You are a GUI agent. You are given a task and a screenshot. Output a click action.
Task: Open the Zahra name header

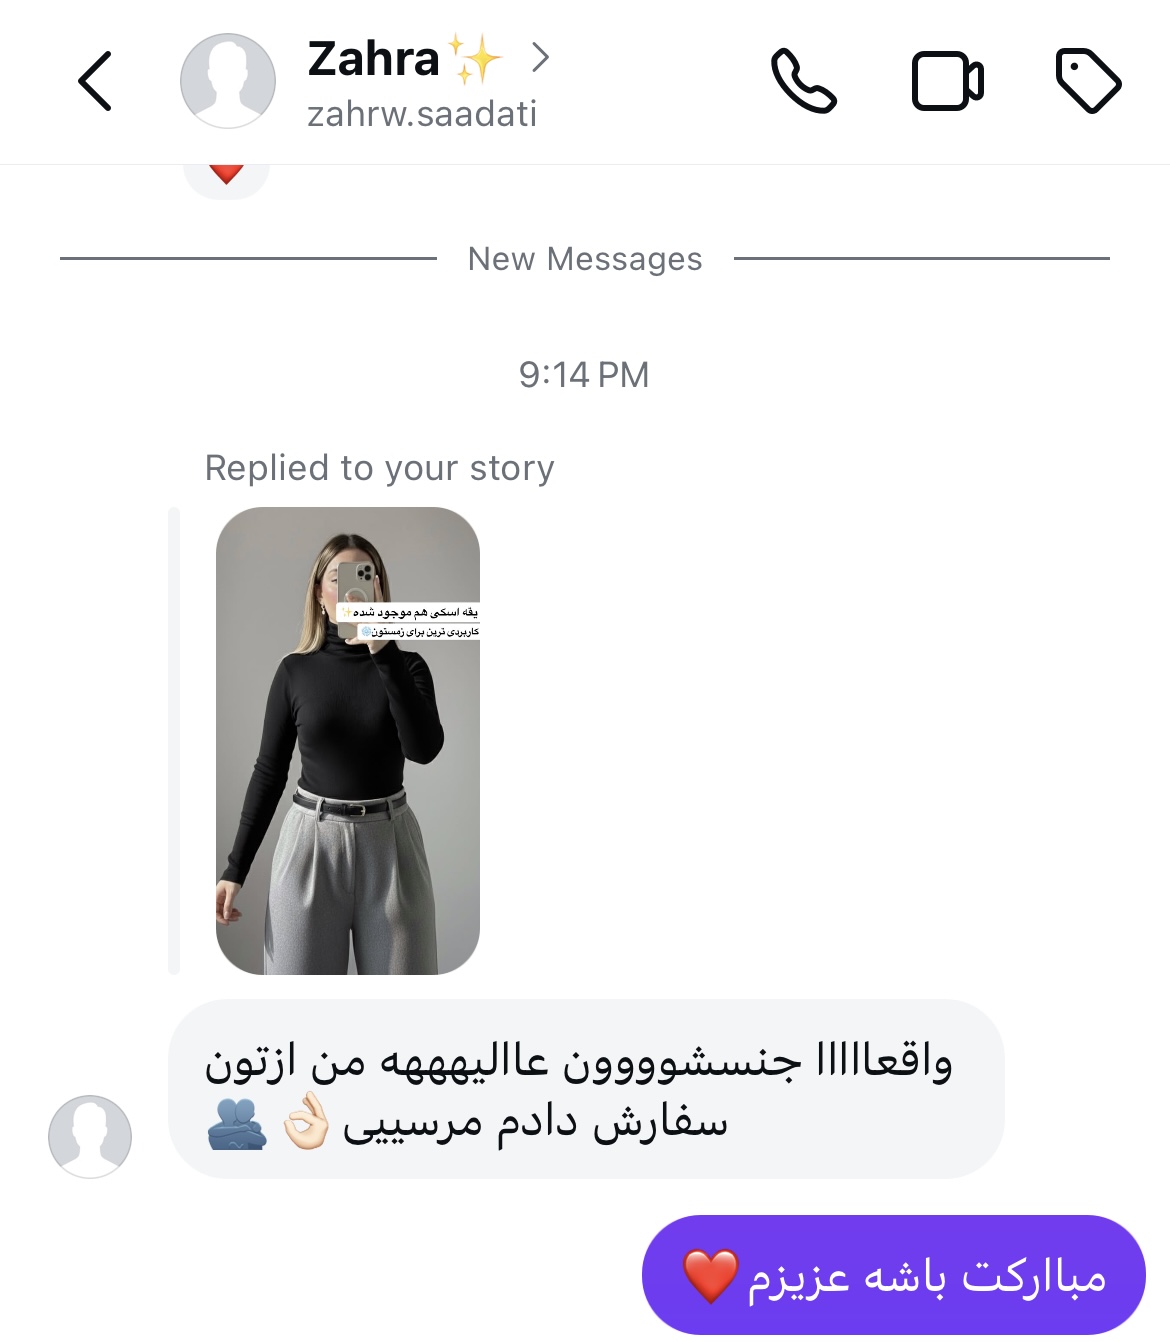[373, 59]
